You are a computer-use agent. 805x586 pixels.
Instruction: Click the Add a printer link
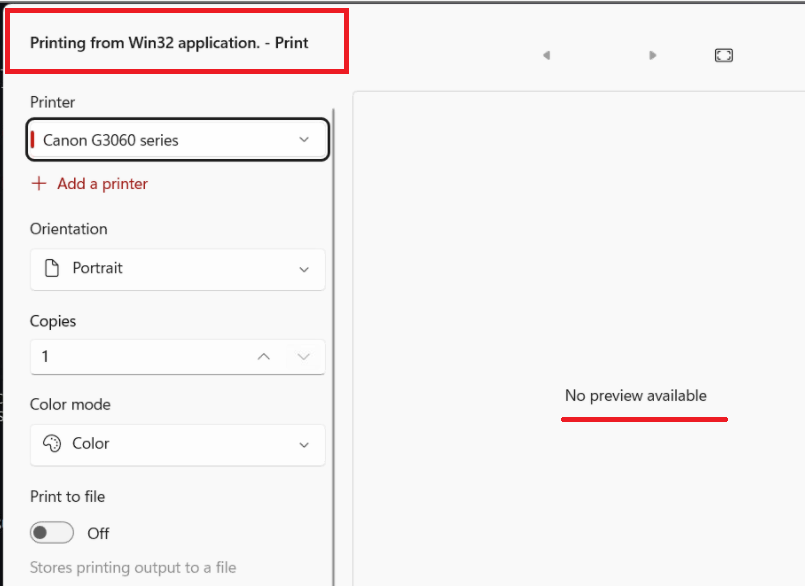[x=102, y=184]
